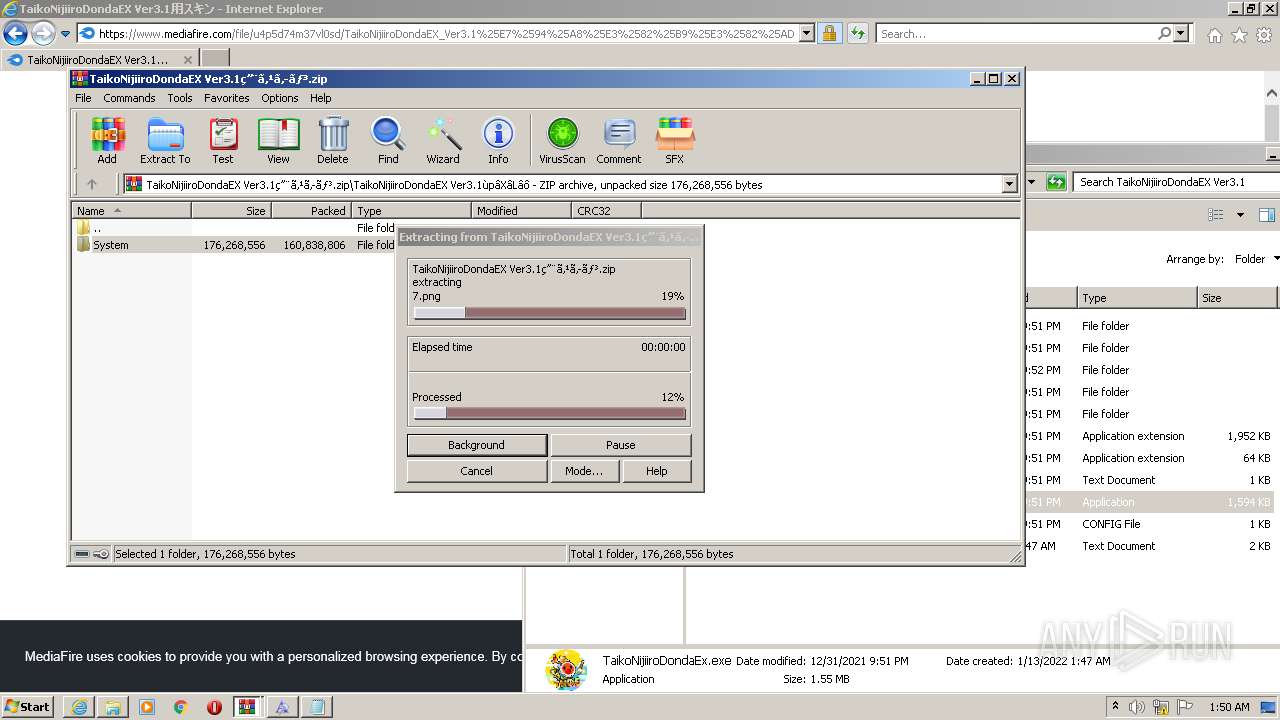This screenshot has height=720, width=1280.
Task: Open the Notepad taskbar button
Action: tap(316, 707)
